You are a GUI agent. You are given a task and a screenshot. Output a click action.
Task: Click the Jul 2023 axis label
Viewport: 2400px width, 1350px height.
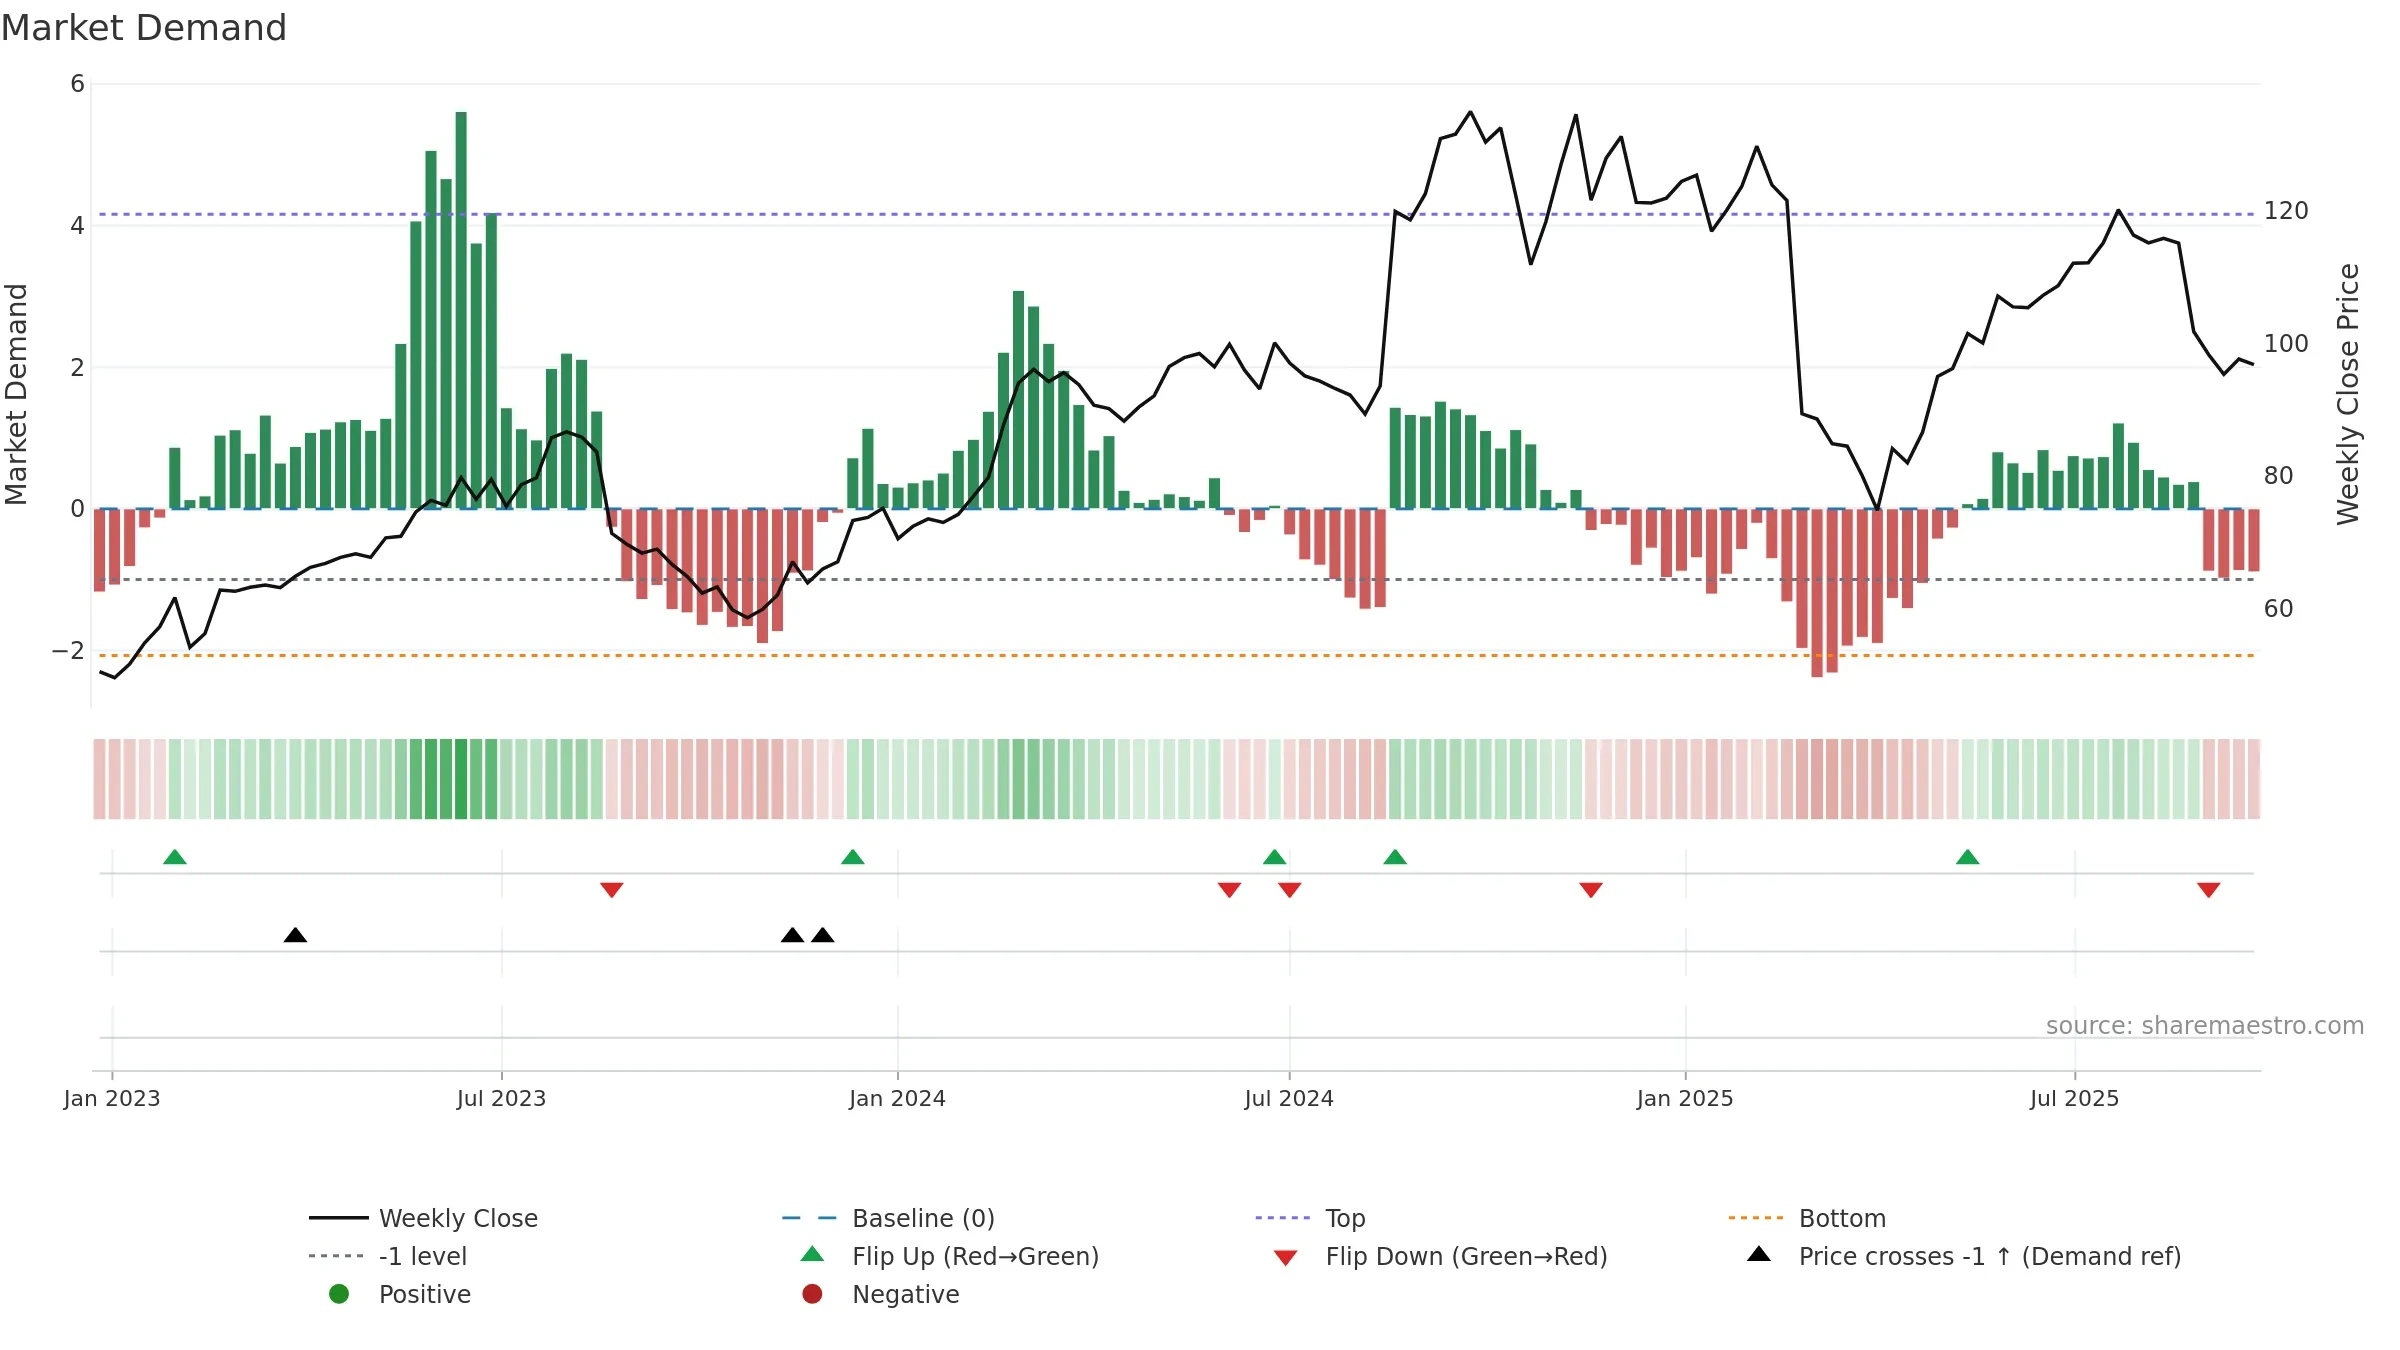pyautogui.click(x=502, y=1099)
